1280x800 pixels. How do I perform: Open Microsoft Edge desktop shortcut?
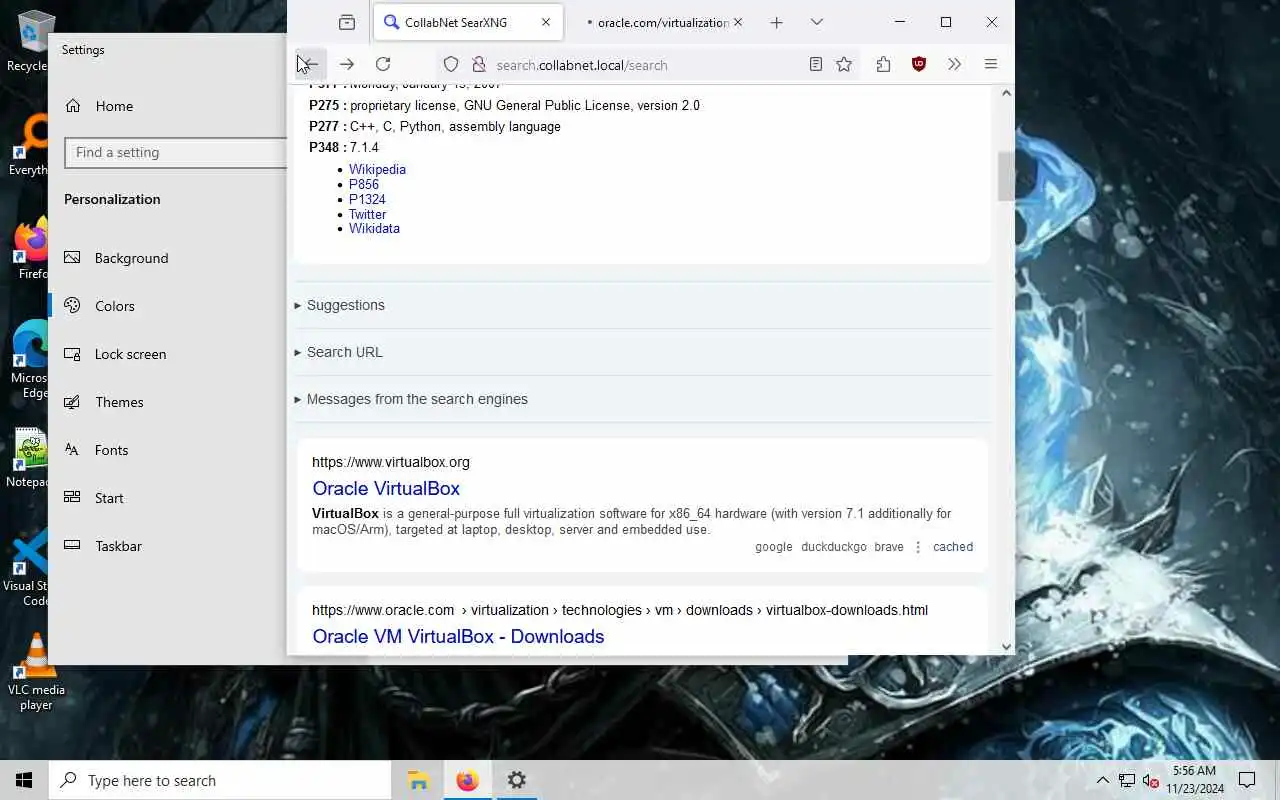tap(30, 360)
